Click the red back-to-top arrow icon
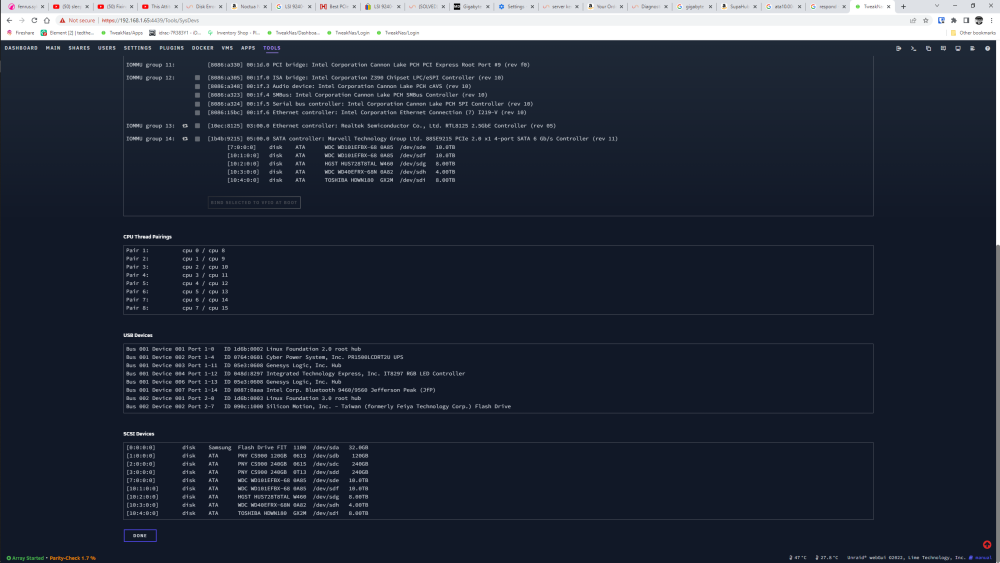Viewport: 1000px width, 563px height. (x=987, y=545)
